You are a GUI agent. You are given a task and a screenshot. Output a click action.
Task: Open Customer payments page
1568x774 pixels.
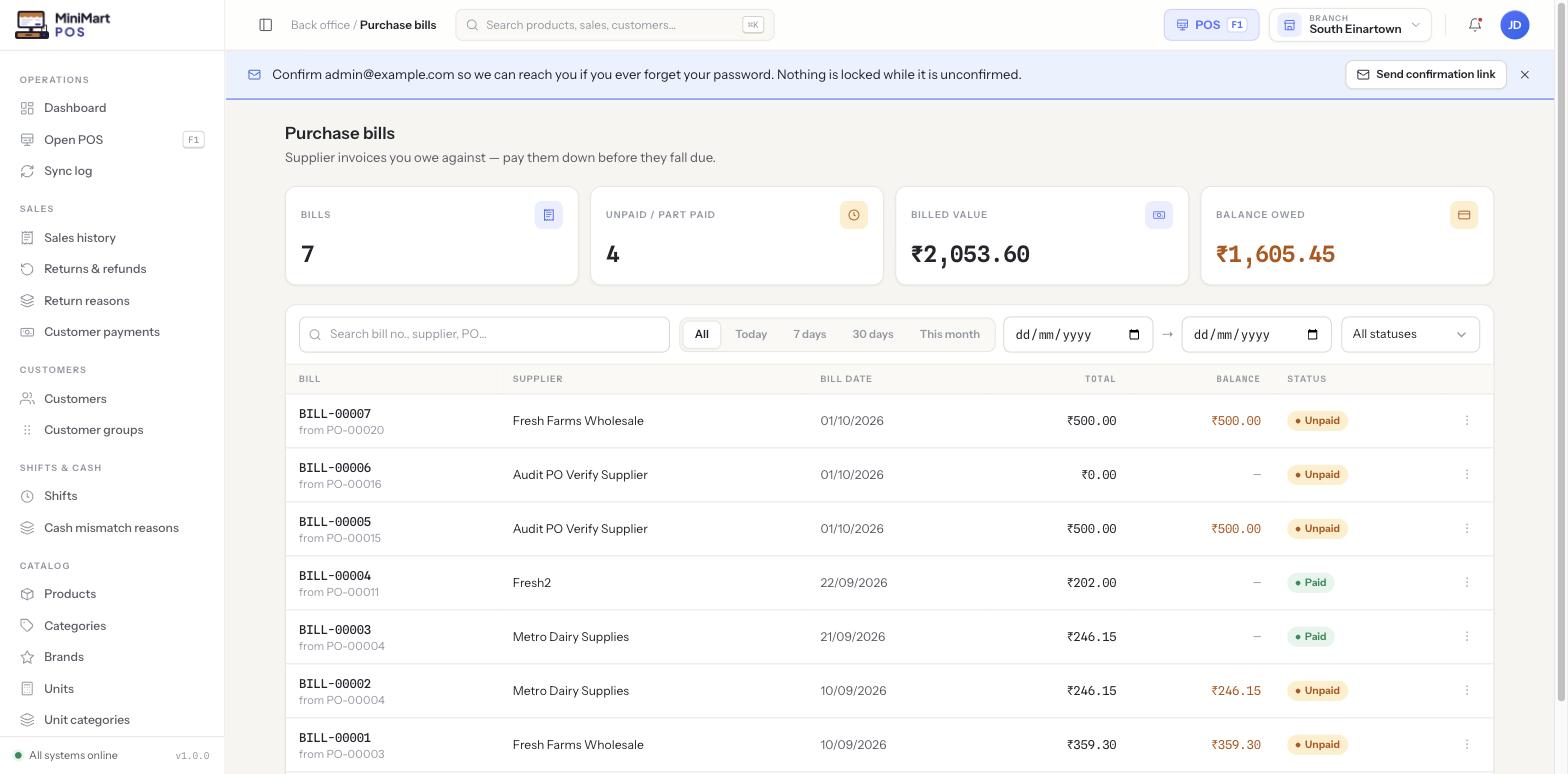(x=112, y=332)
